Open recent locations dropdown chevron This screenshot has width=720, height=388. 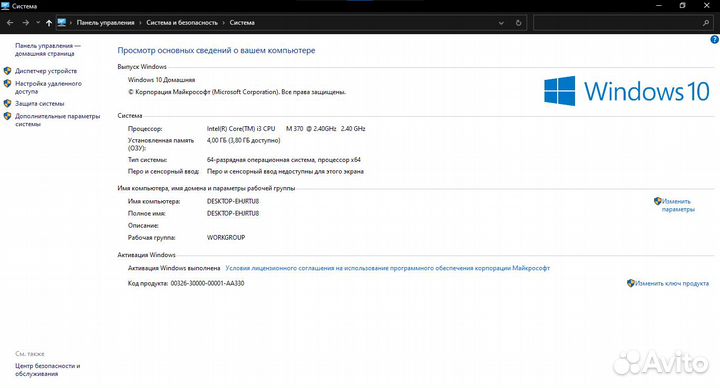tap(38, 22)
